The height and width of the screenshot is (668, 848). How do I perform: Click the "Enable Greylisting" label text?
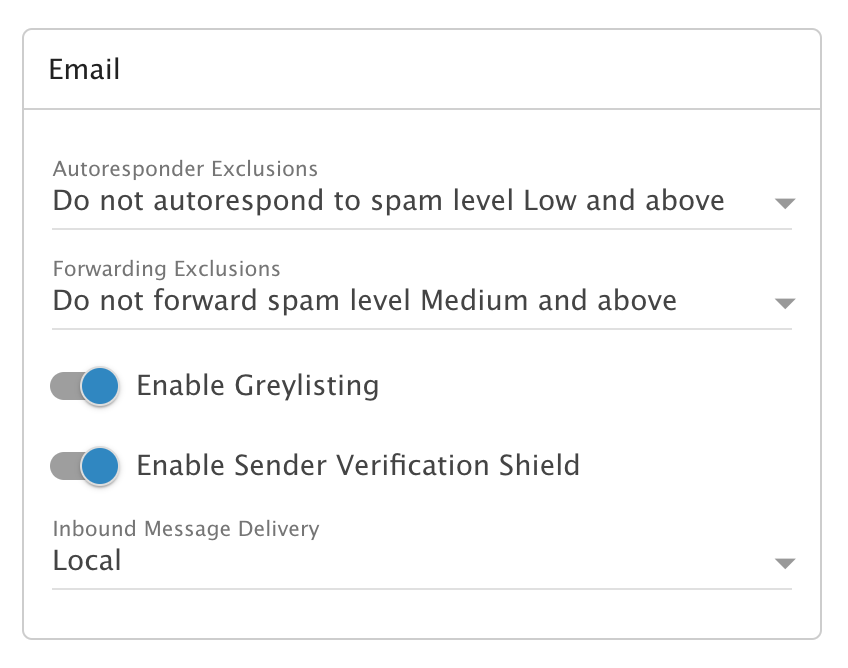click(x=257, y=386)
